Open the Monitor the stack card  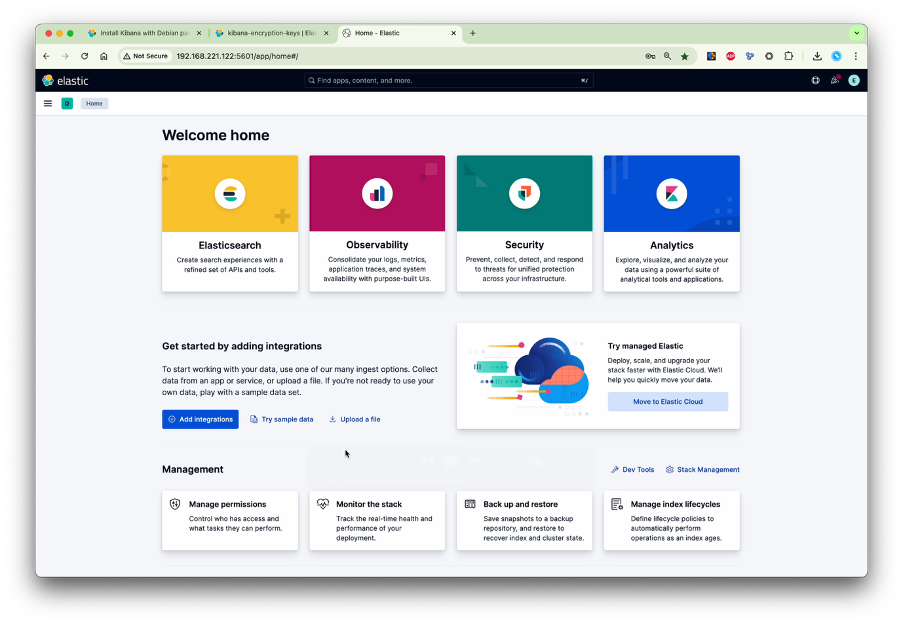(x=377, y=520)
